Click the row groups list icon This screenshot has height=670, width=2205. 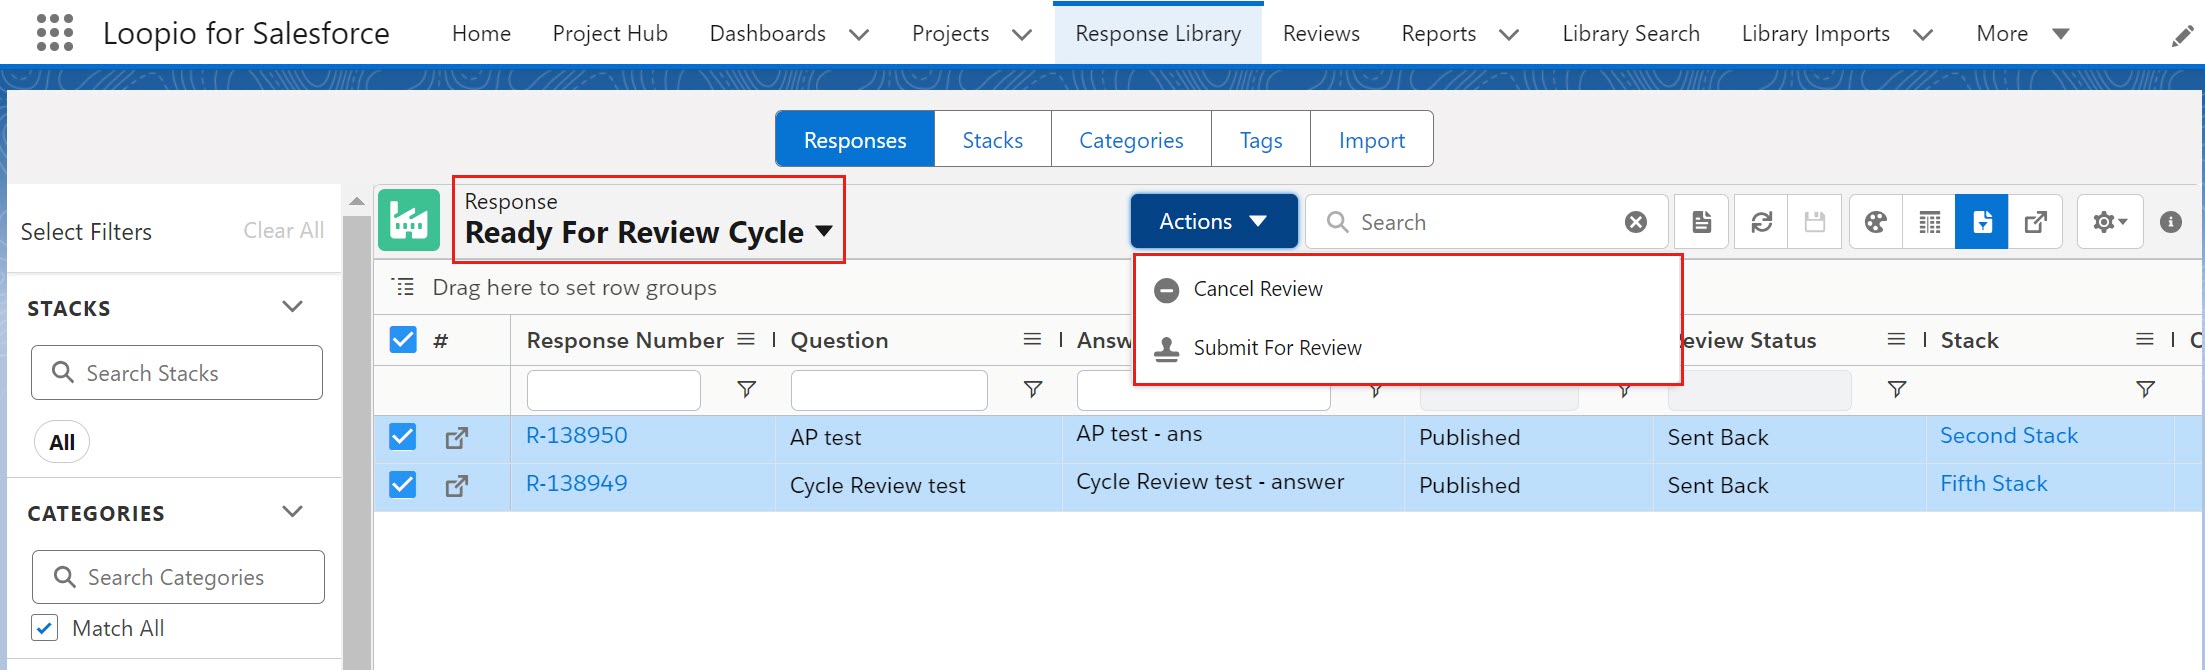[x=404, y=287]
